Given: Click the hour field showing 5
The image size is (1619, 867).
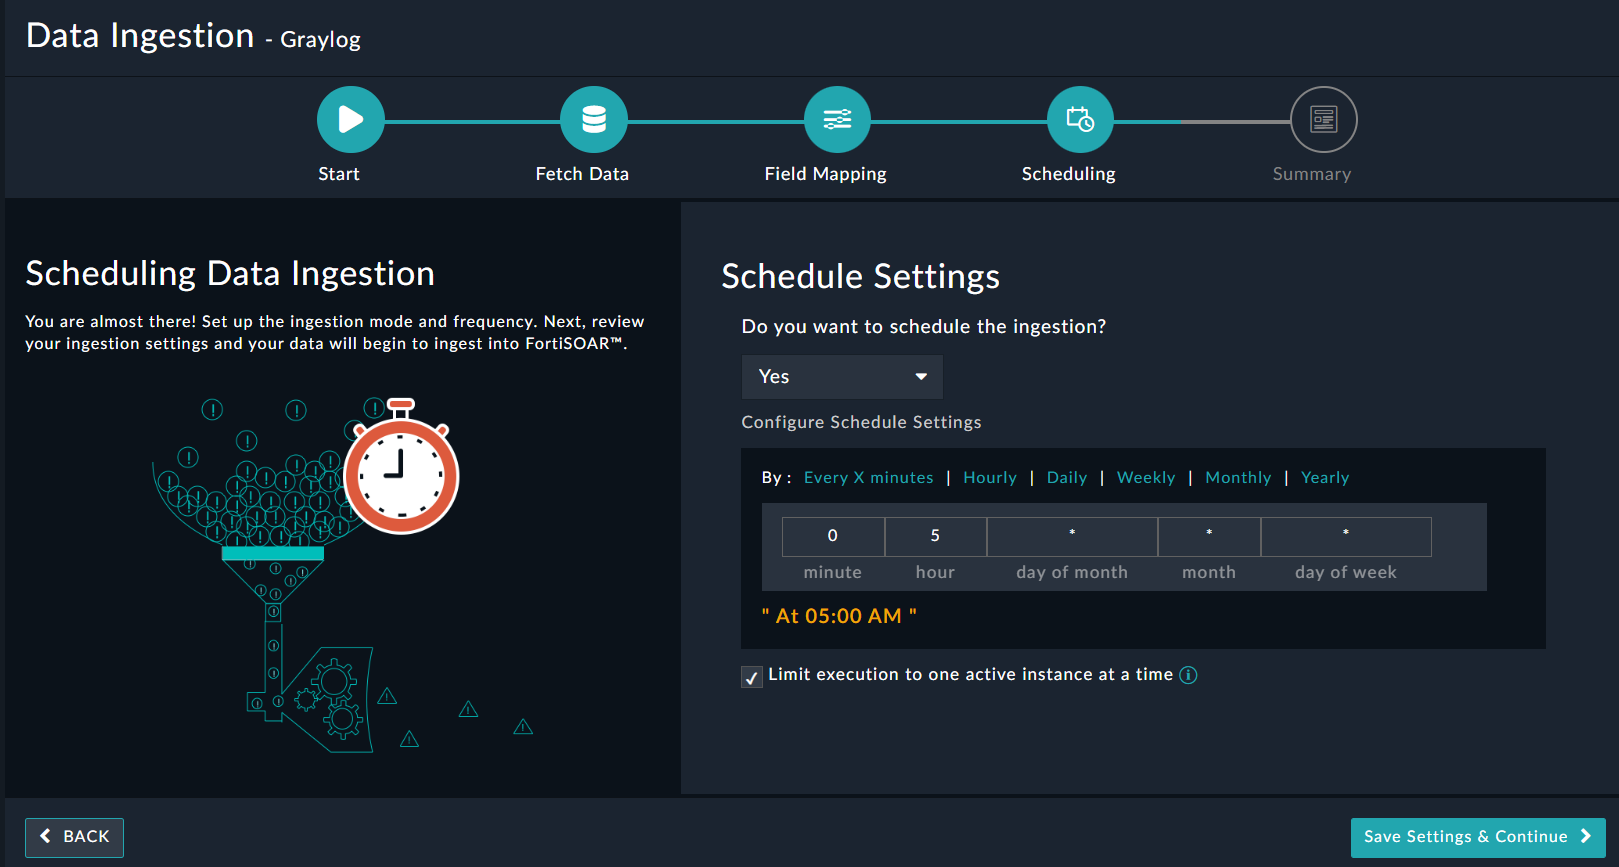Looking at the screenshot, I should click(935, 536).
